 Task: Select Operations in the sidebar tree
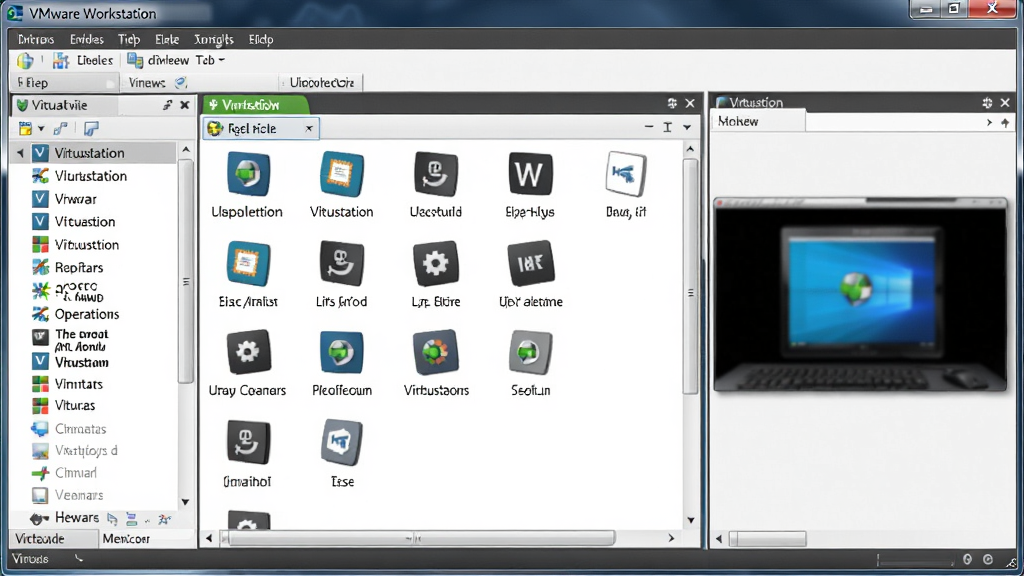click(87, 314)
